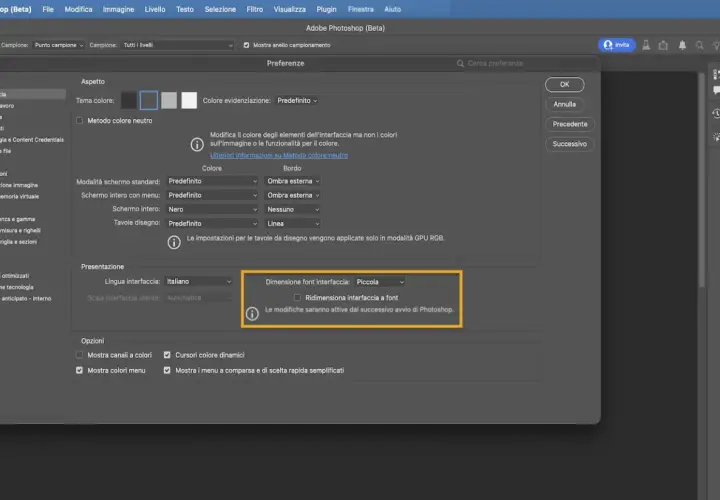The width and height of the screenshot is (720, 500).
Task: Open the Punto campione dropdown
Action: 58,45
